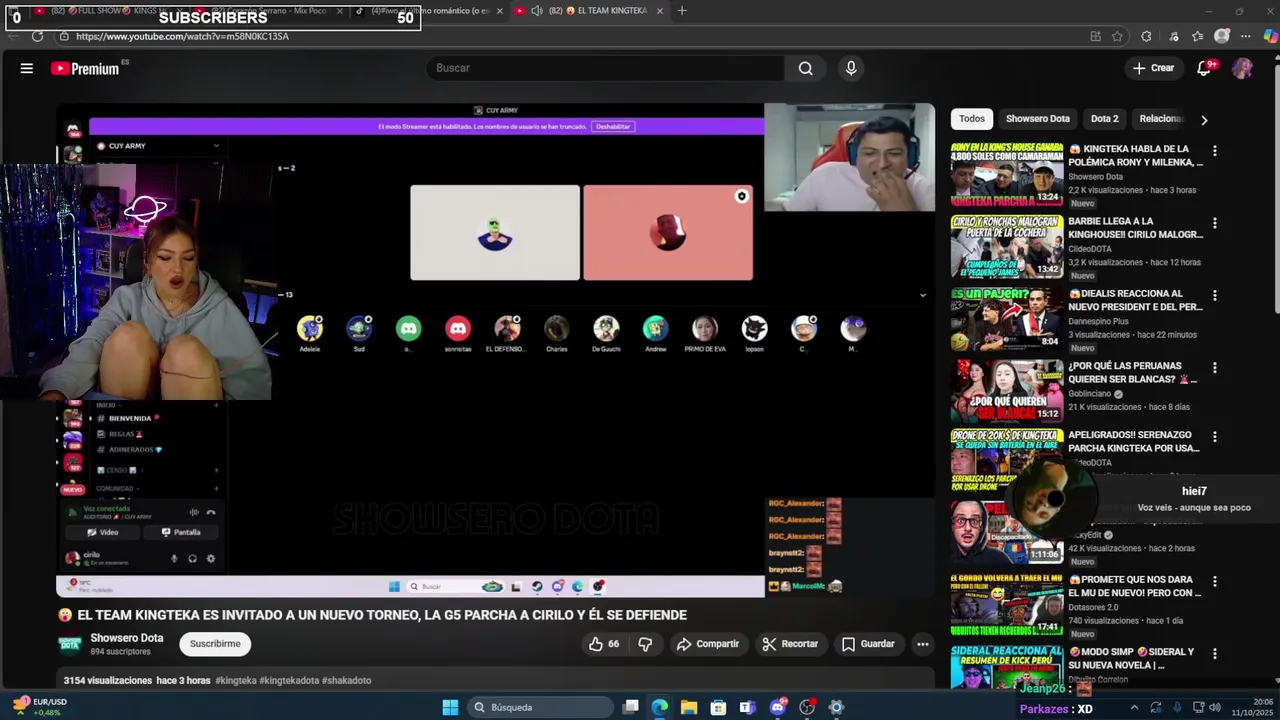This screenshot has width=1280, height=720.
Task: Click the Compartir button
Action: click(707, 644)
